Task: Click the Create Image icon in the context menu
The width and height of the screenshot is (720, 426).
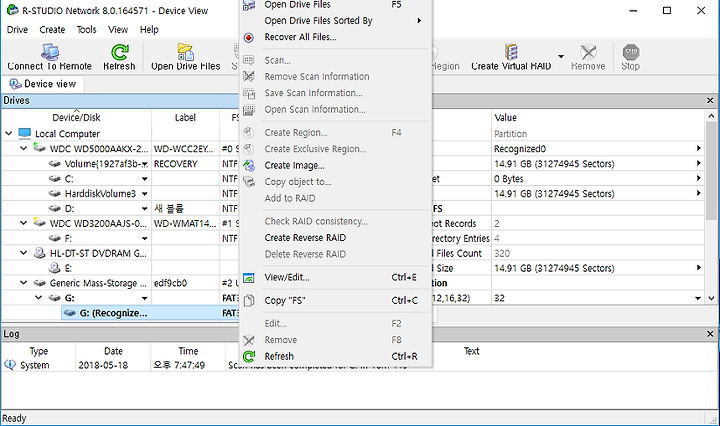Action: [x=249, y=166]
